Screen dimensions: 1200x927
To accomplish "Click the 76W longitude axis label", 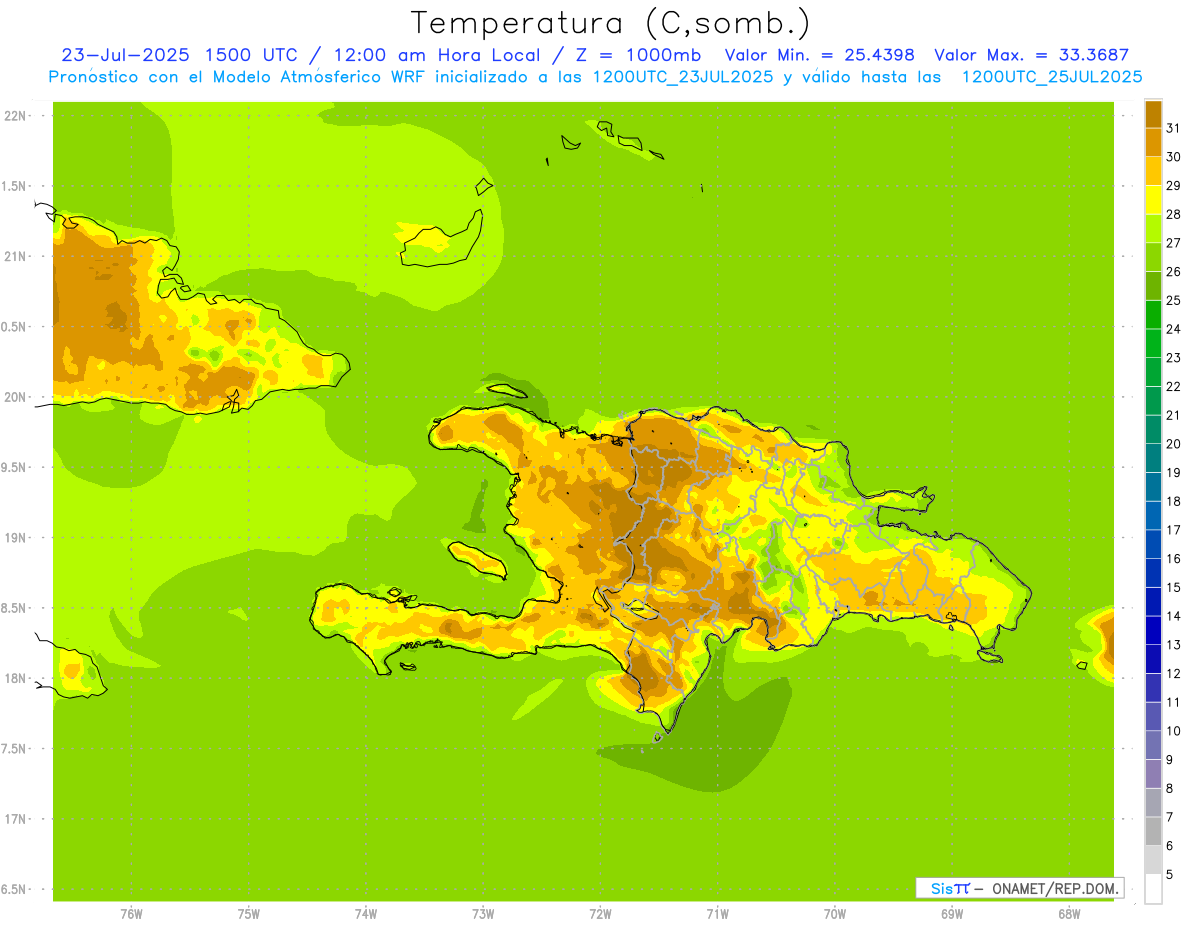I will tap(131, 913).
